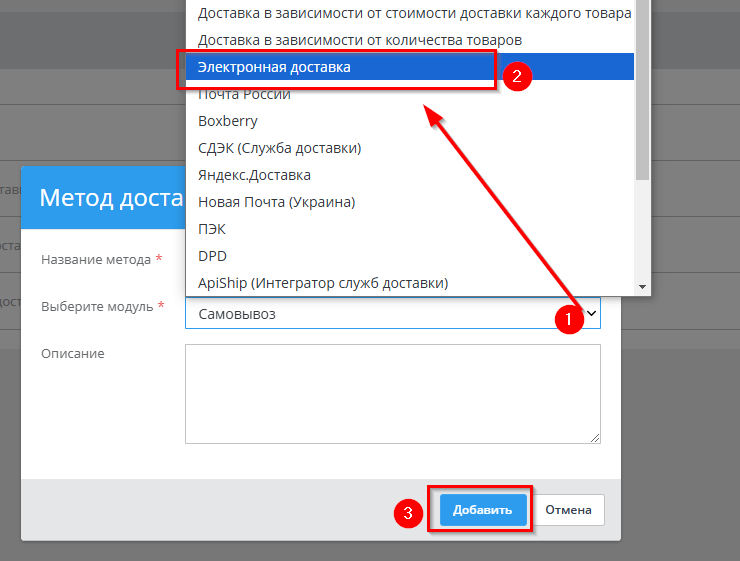This screenshot has height=561, width=740.
Task: Select Новая Почта (Украина) option
Action: click(x=277, y=202)
